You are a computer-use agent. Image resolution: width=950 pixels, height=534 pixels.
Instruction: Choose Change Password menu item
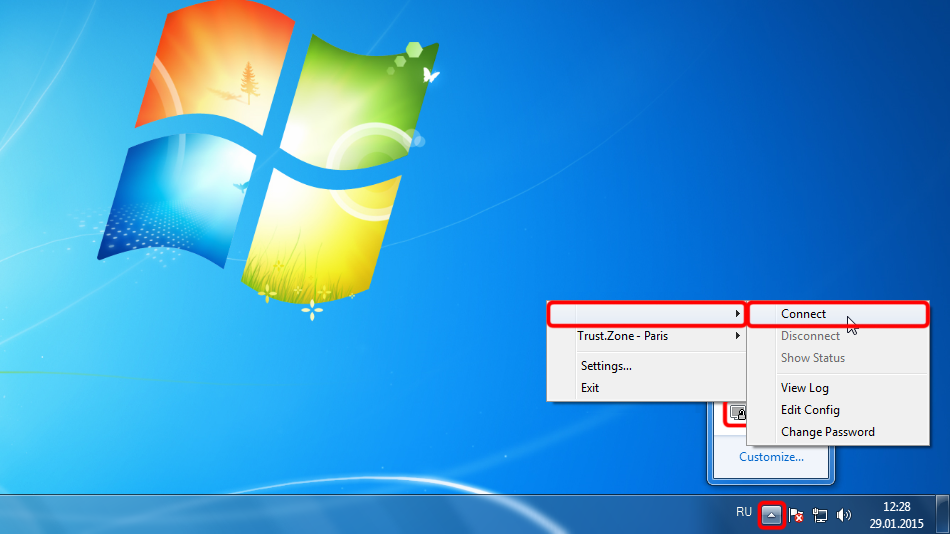pyautogui.click(x=827, y=432)
